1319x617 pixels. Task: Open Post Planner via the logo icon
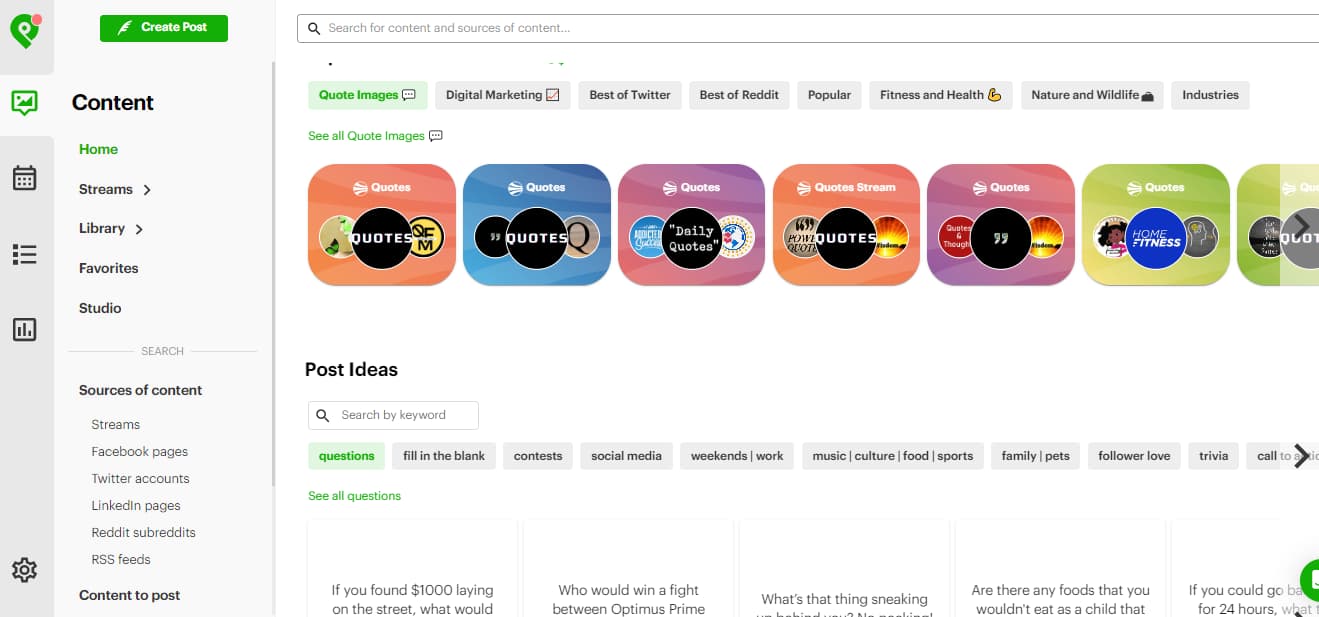pyautogui.click(x=24, y=27)
